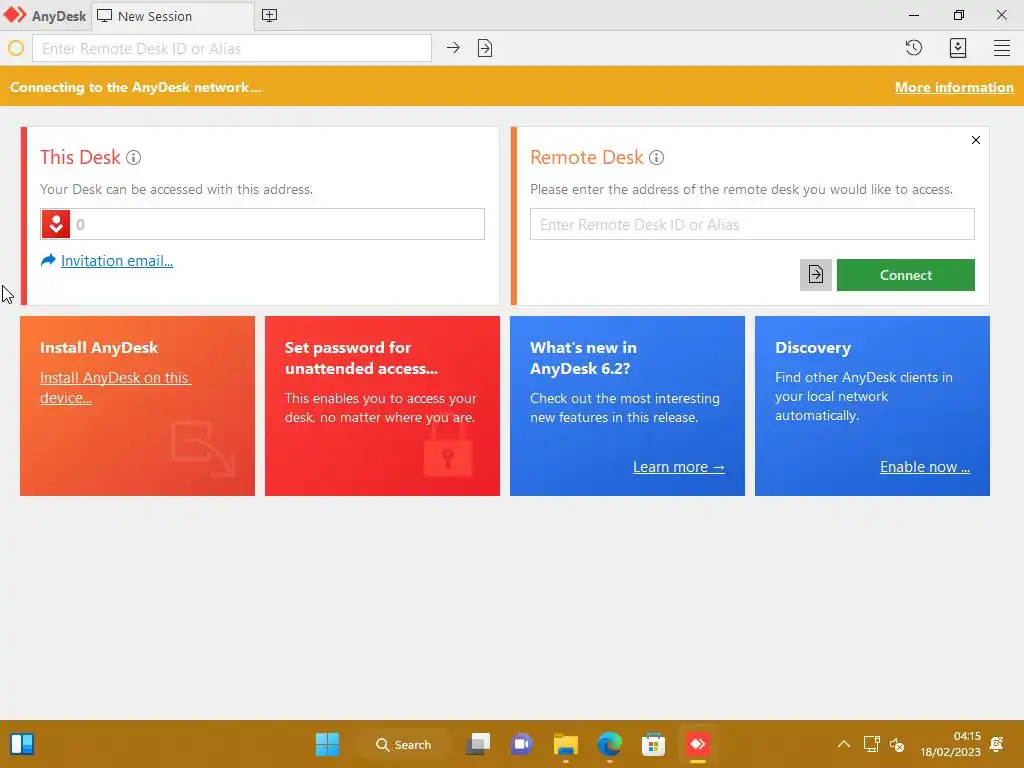Click Enable now in Discovery tile
This screenshot has height=768, width=1024.
[925, 467]
